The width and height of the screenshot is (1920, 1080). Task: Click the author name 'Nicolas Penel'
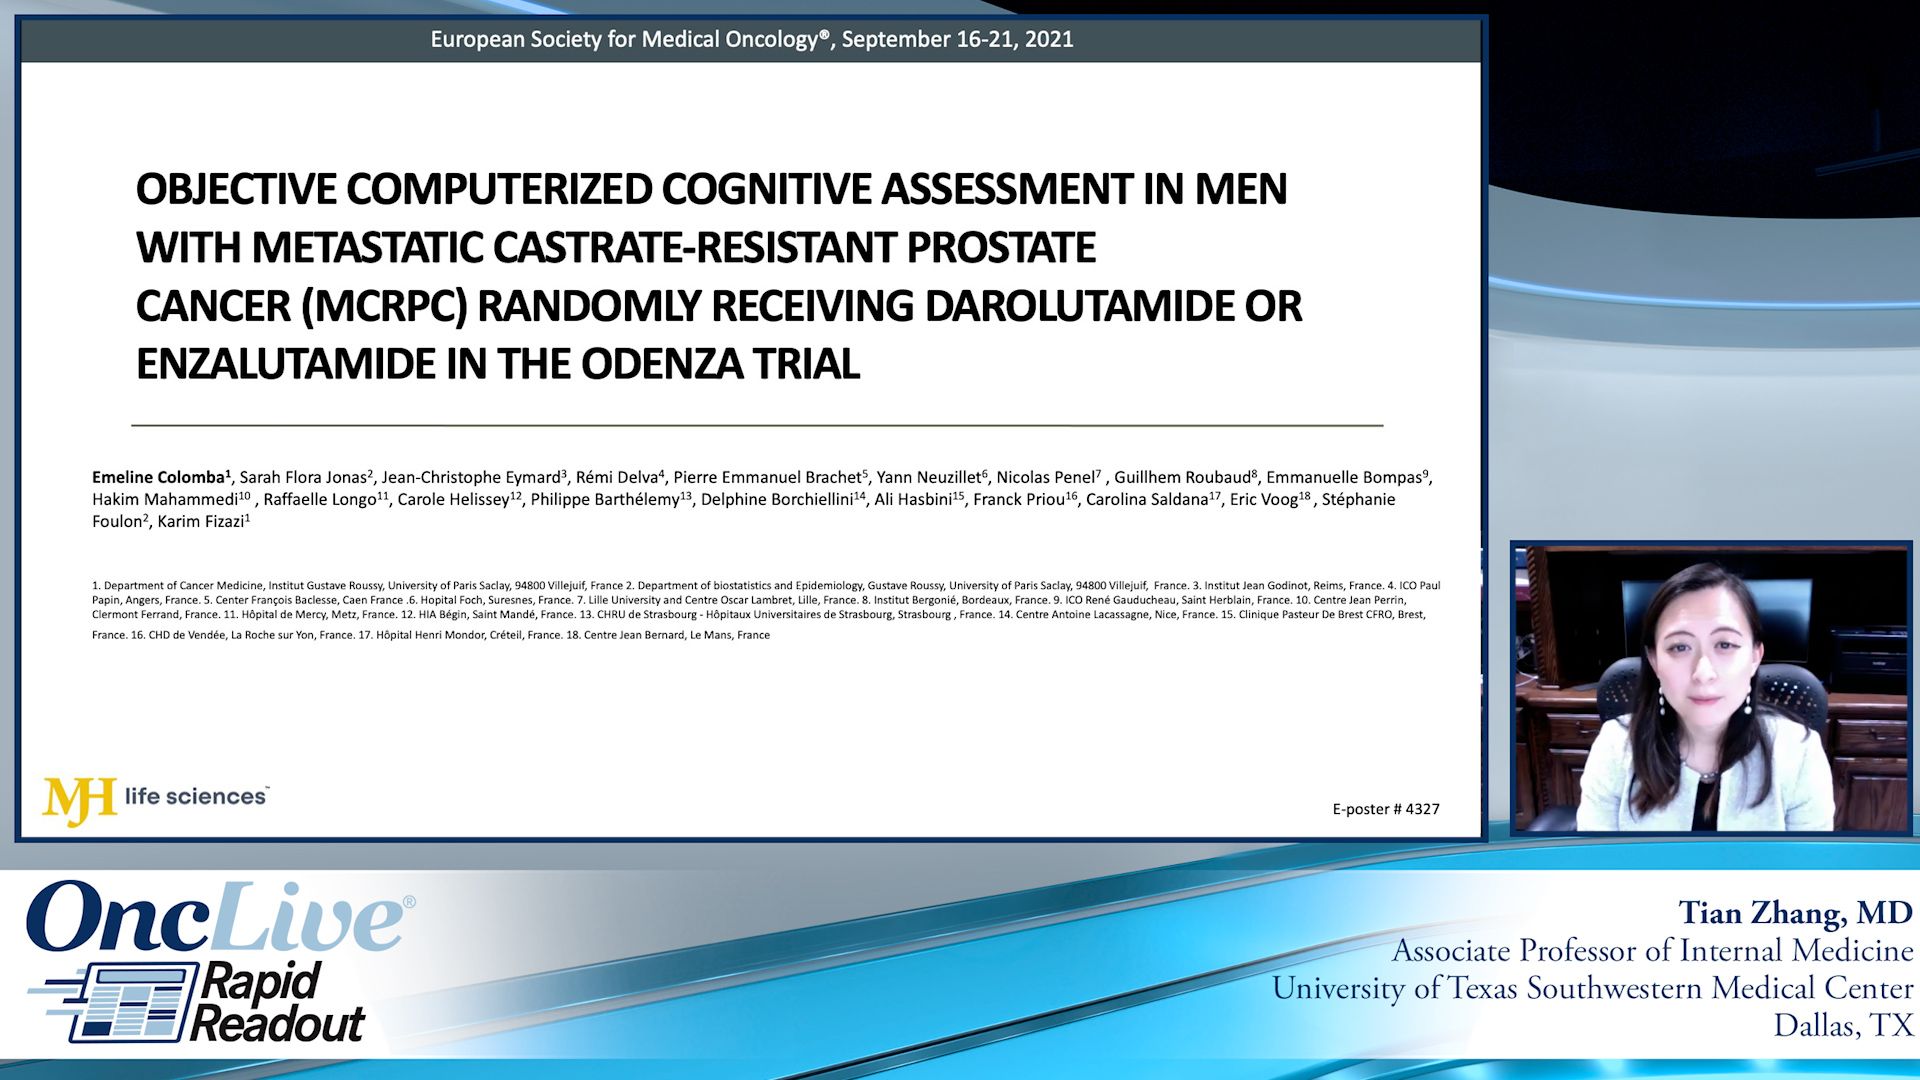point(1046,477)
